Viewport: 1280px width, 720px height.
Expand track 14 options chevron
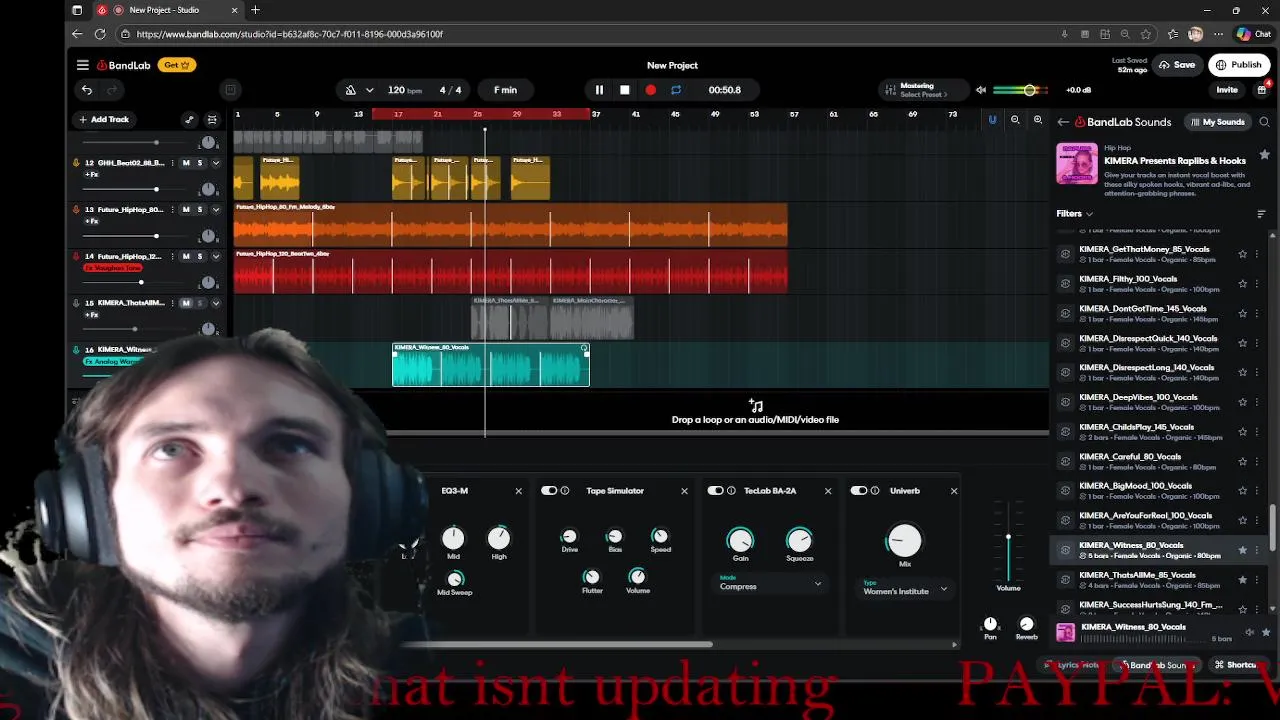215,256
